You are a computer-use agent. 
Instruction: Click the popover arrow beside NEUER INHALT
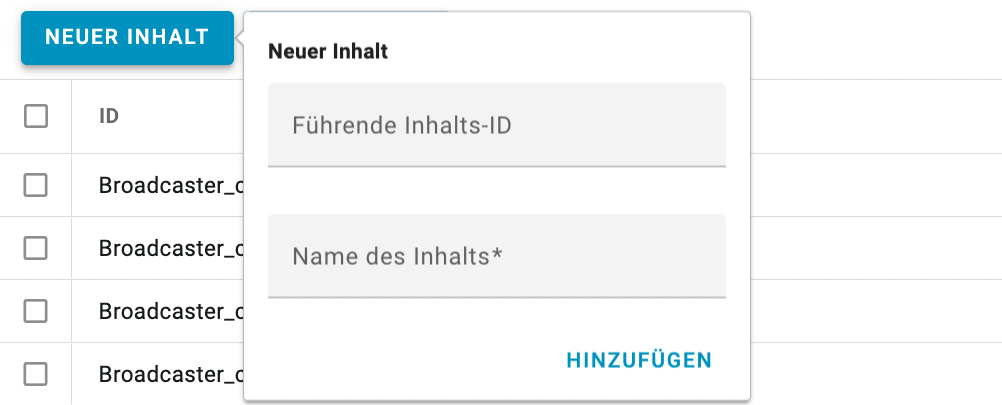point(240,39)
